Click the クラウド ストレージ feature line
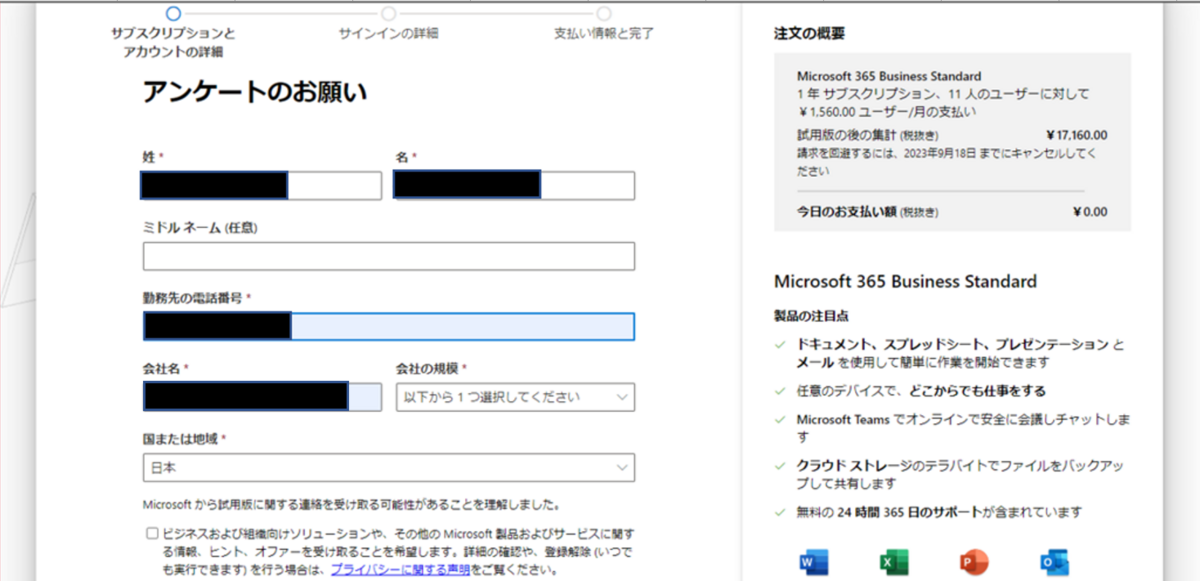The width and height of the screenshot is (1200, 581). click(961, 475)
